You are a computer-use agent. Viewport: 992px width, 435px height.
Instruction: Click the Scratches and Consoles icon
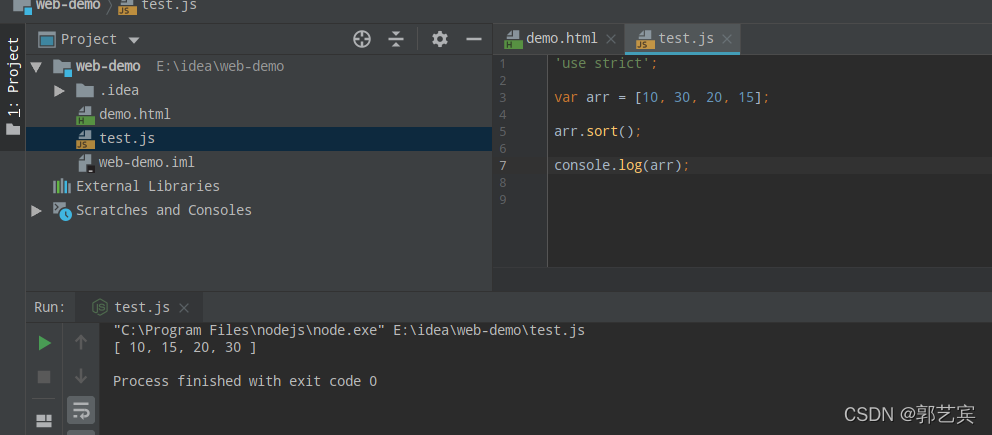click(x=62, y=211)
